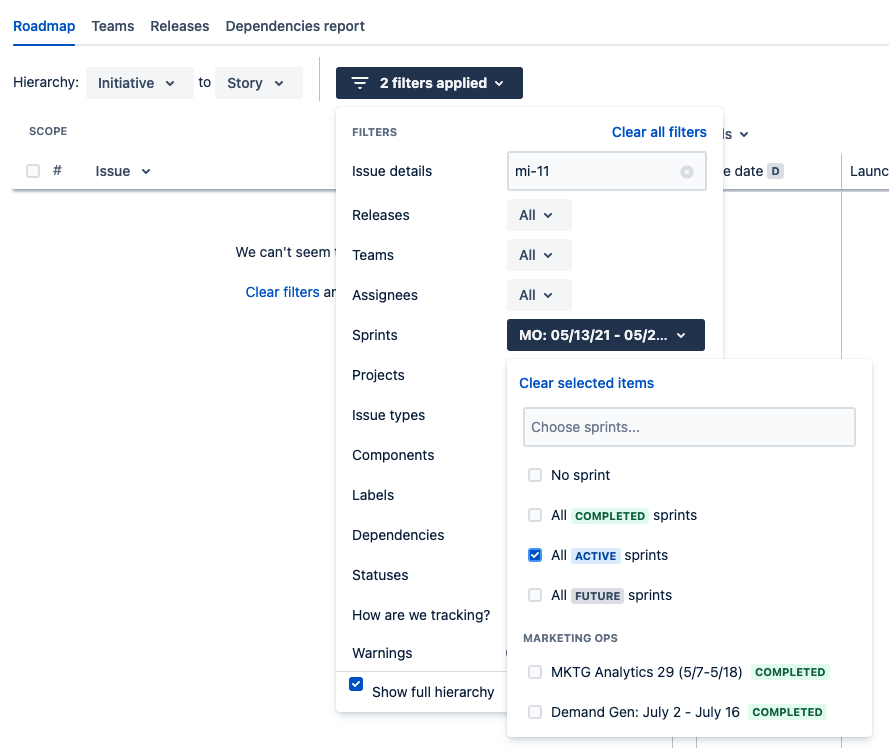889x748 pixels.
Task: Click the 'D' badge next to date column
Action: [775, 171]
